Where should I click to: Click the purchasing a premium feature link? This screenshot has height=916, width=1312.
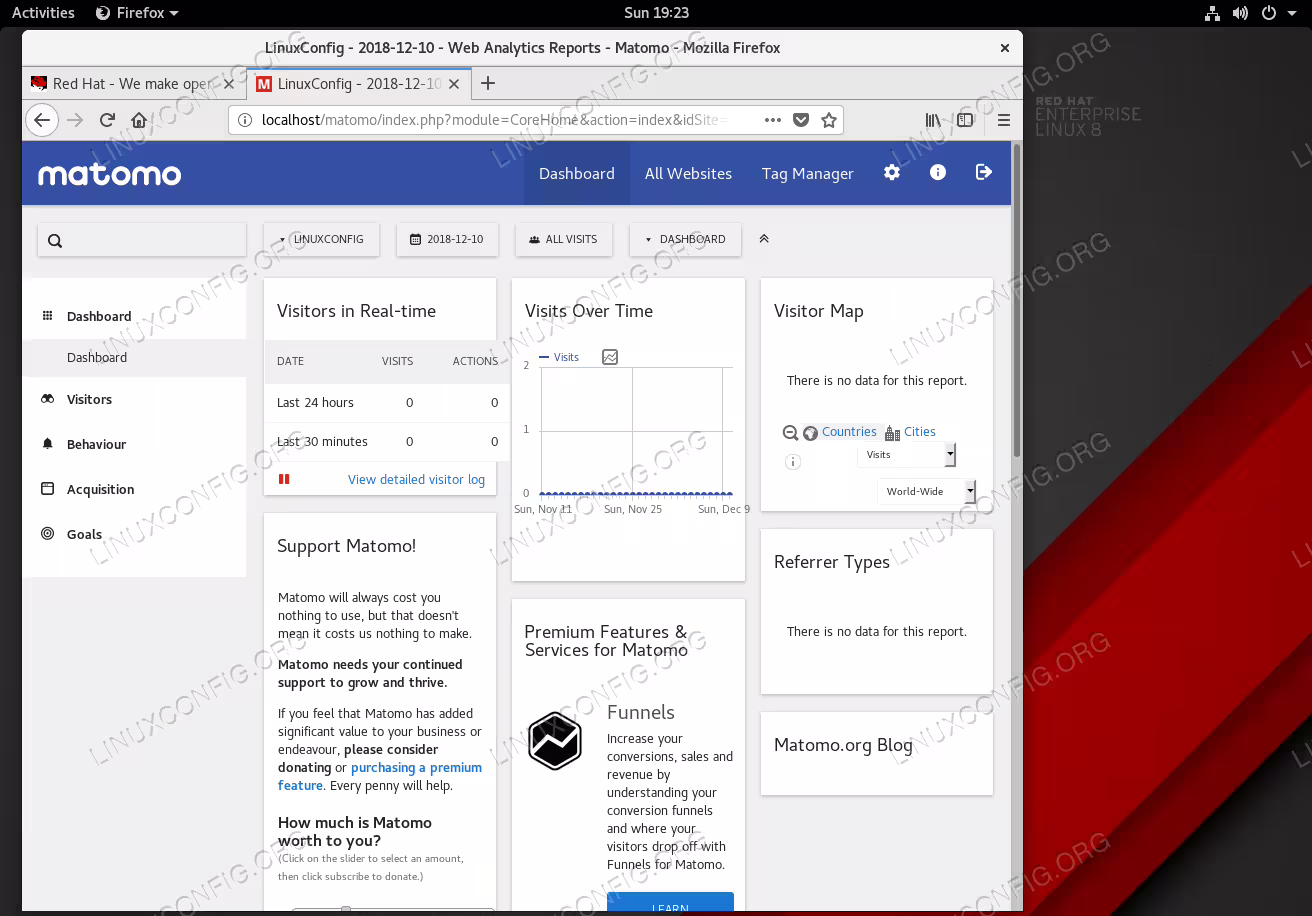tap(380, 777)
